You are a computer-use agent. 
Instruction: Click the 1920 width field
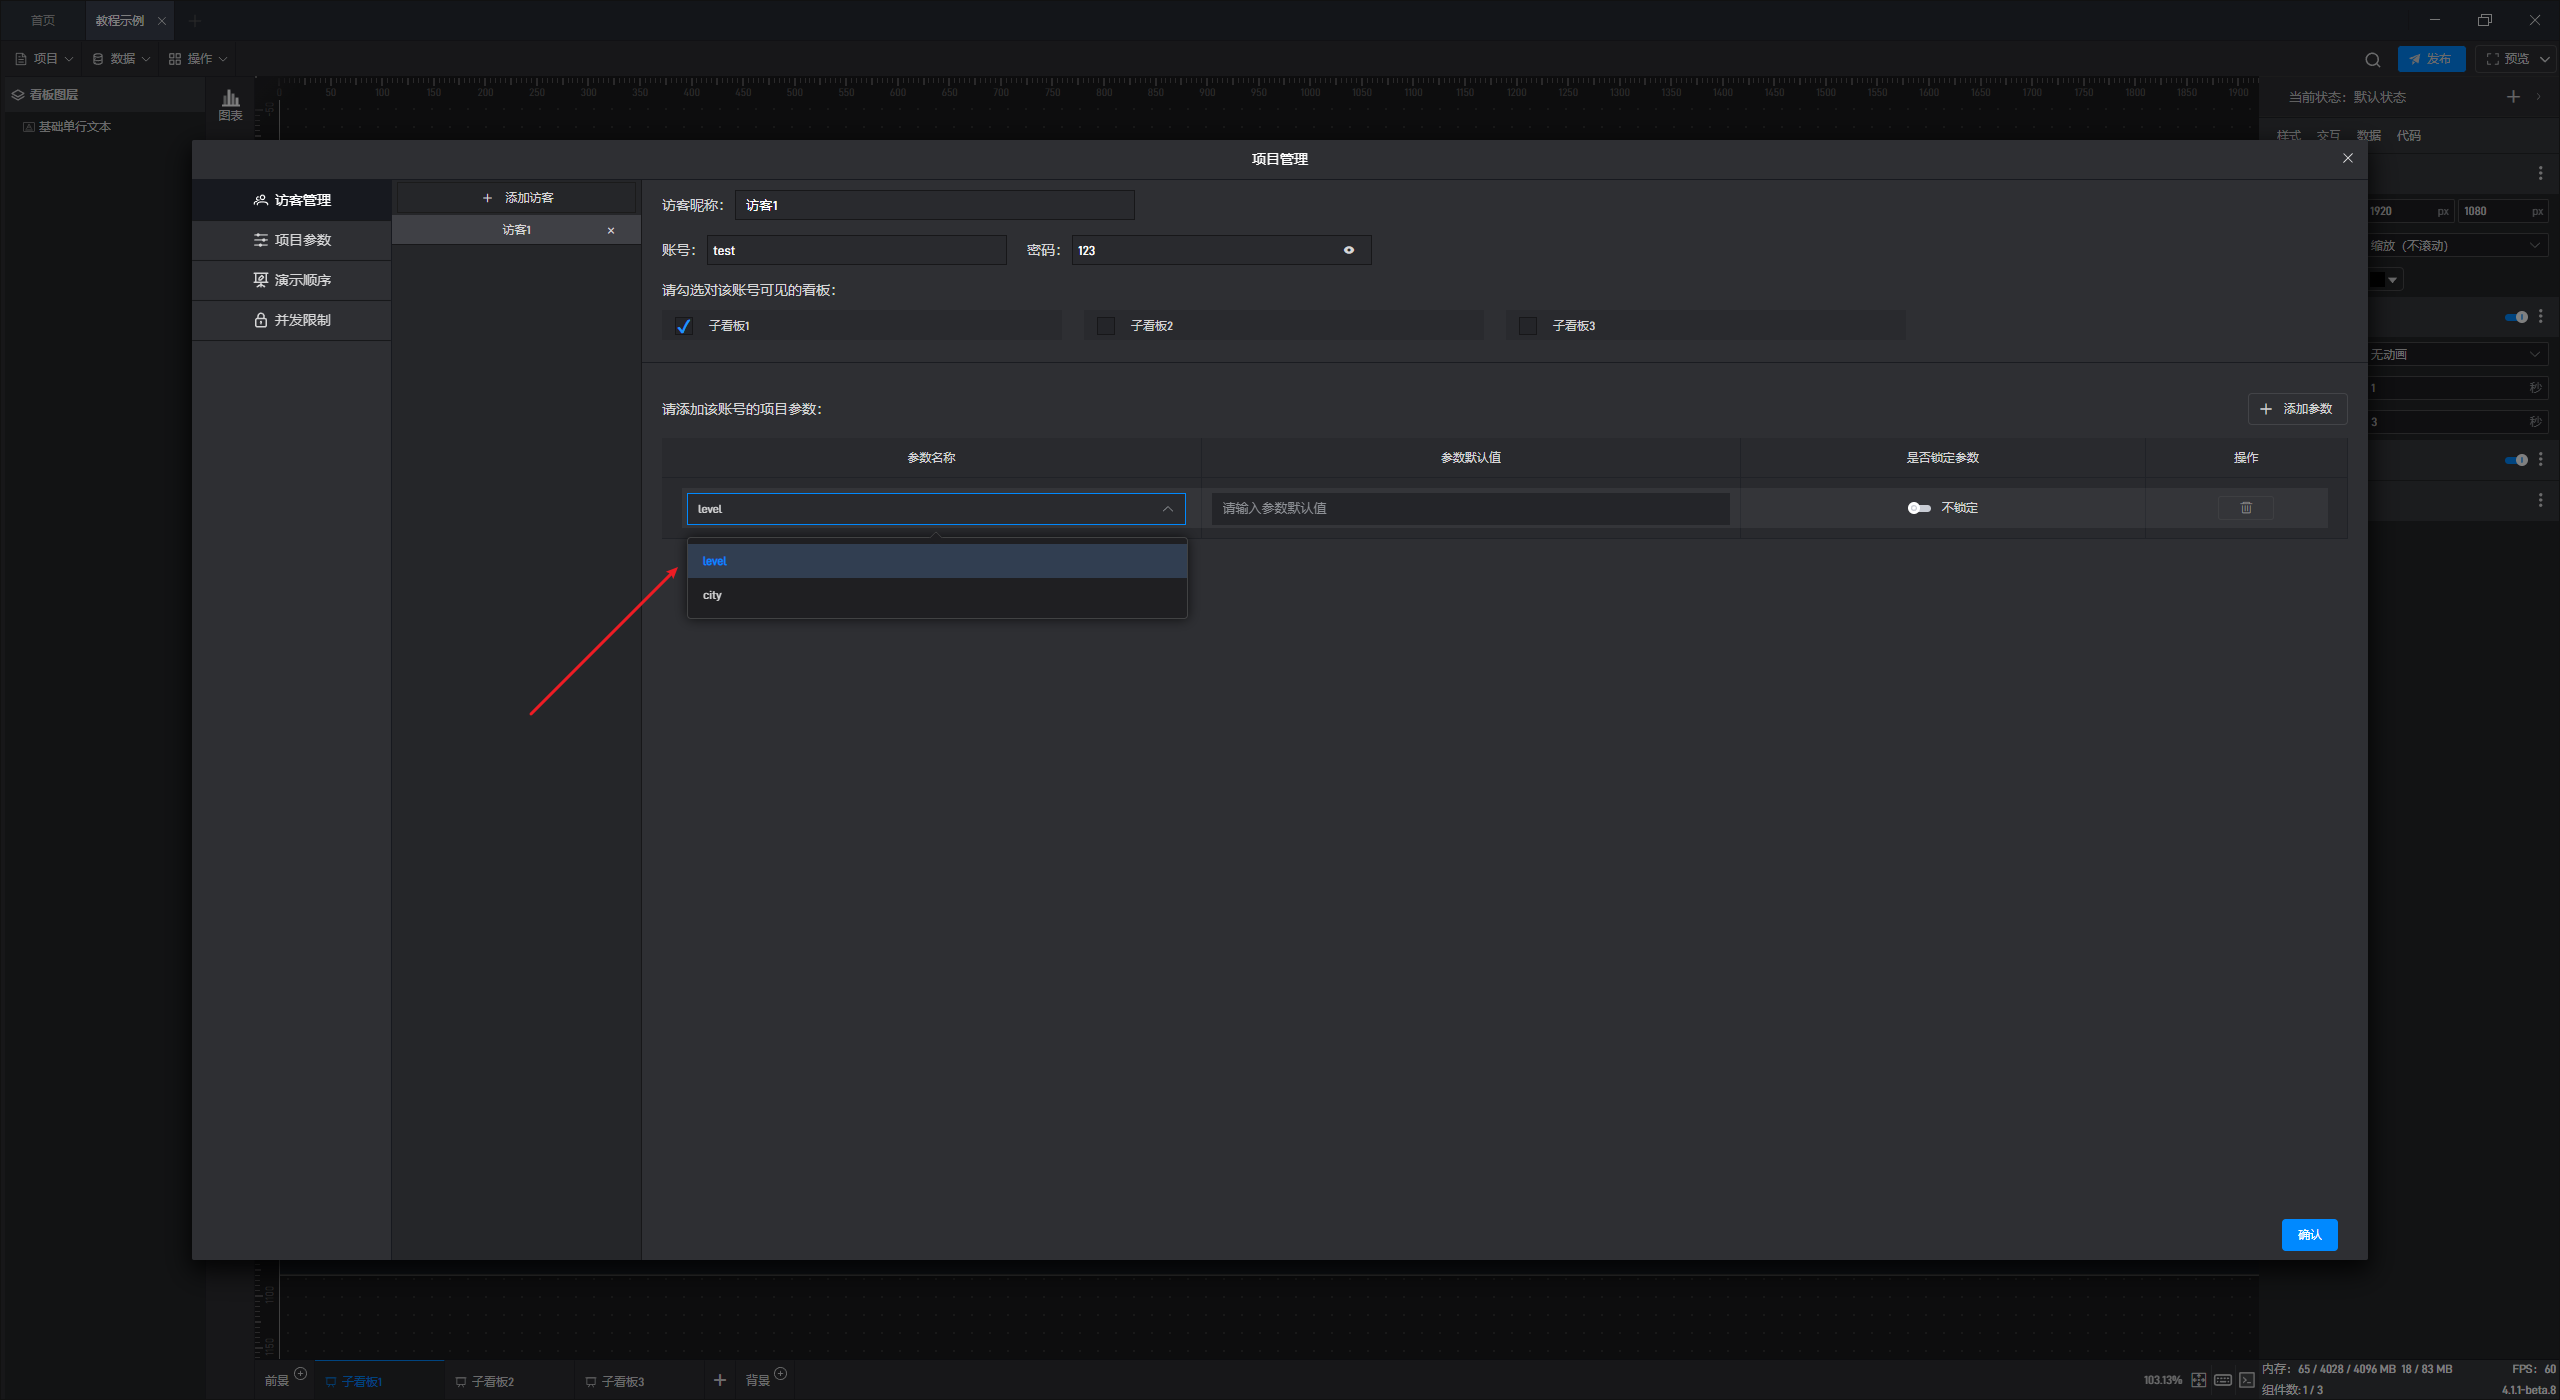pos(2409,211)
